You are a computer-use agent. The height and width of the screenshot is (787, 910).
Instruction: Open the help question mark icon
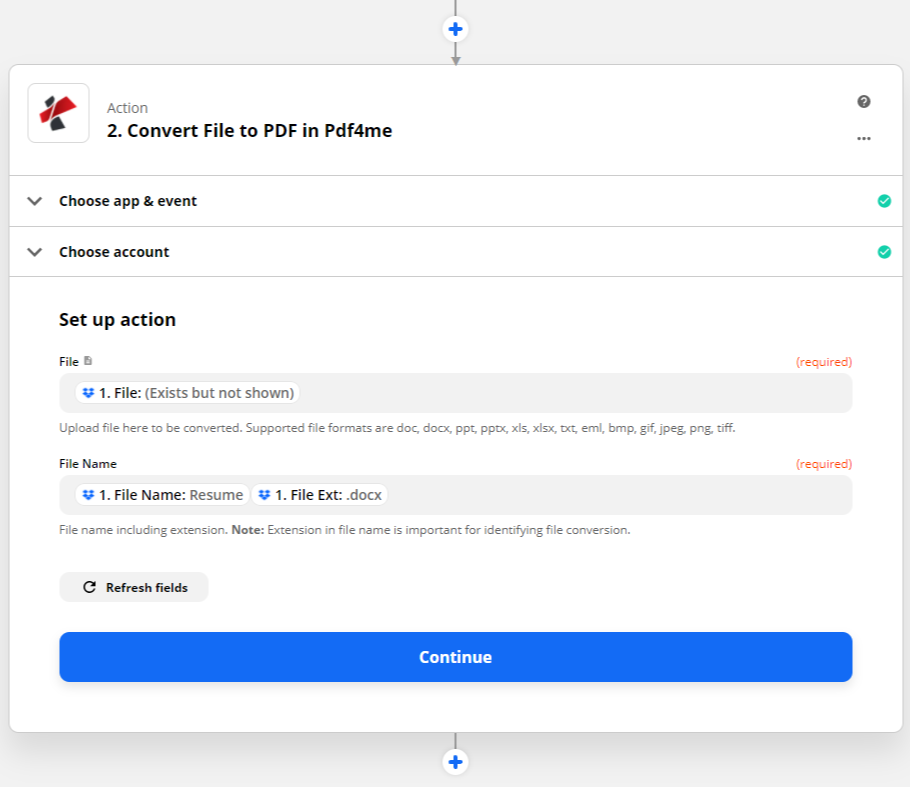(864, 101)
